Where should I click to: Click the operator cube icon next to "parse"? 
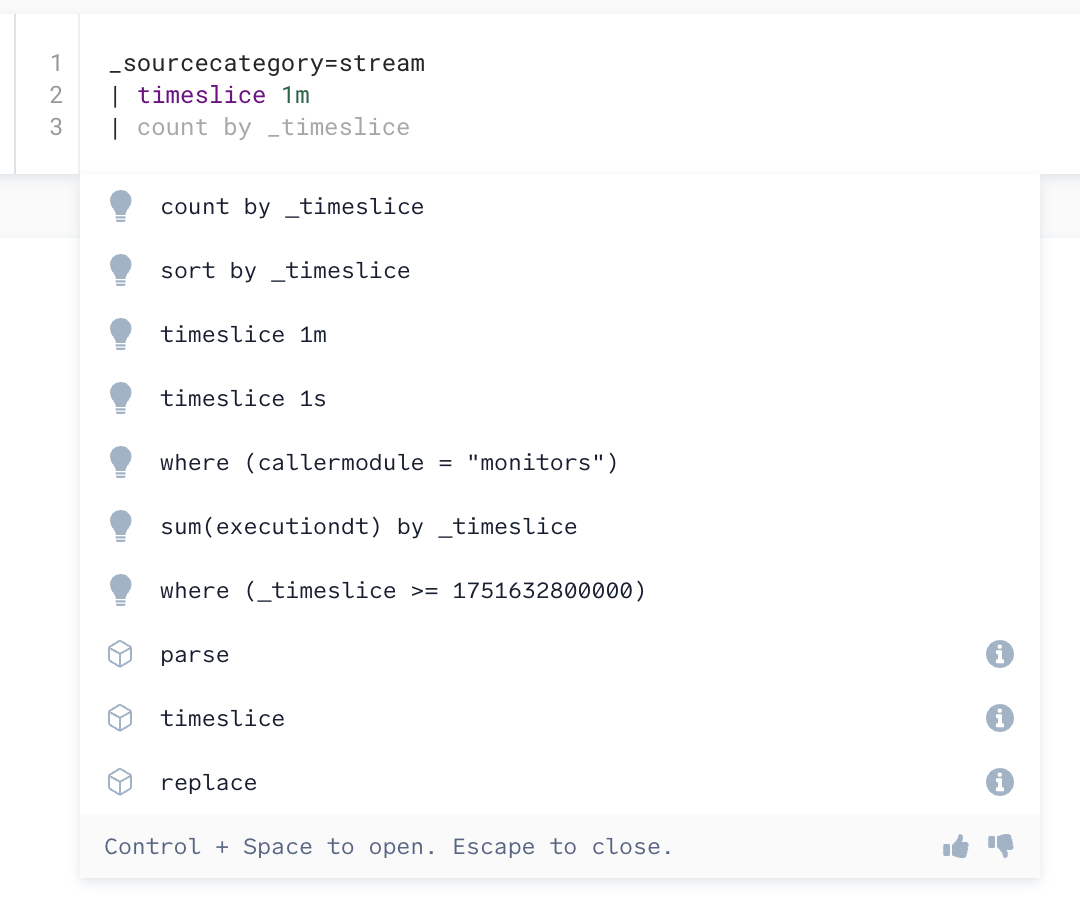pyautogui.click(x=120, y=654)
